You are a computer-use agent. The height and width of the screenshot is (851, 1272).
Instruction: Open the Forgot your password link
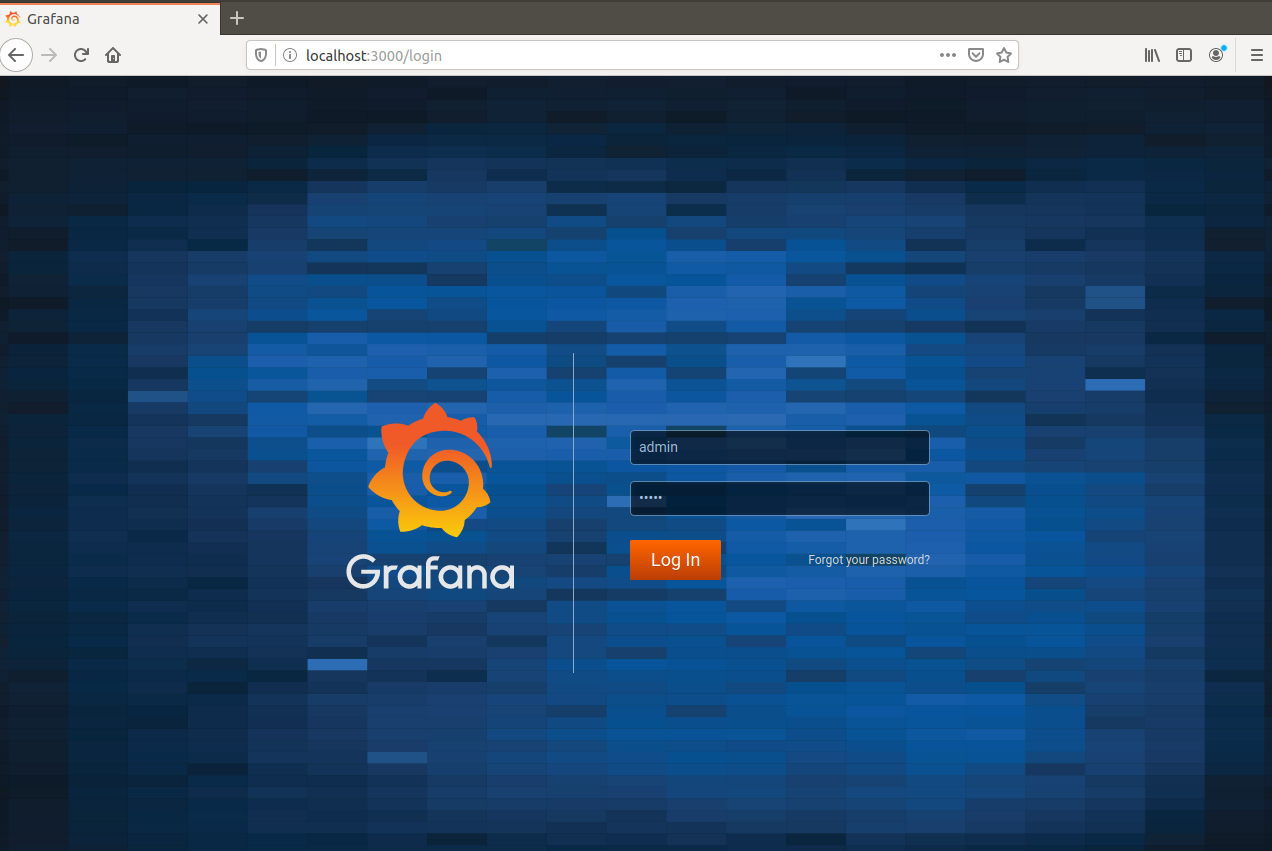pos(869,560)
